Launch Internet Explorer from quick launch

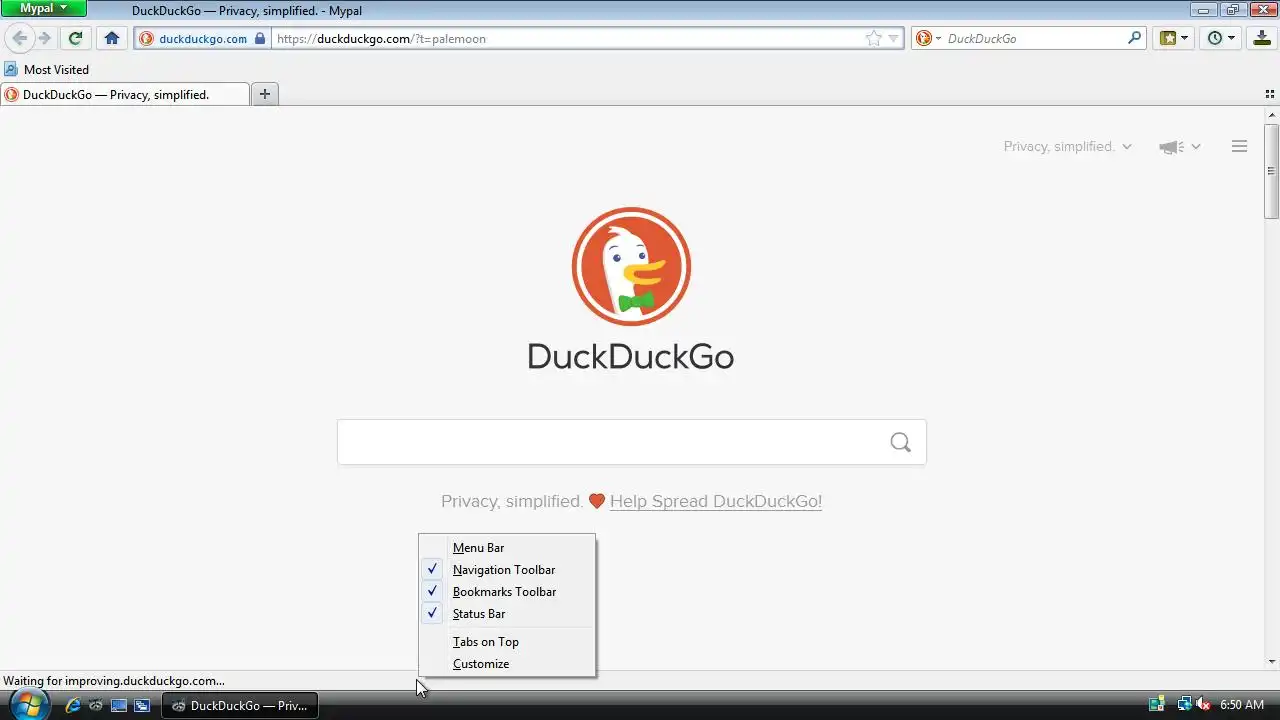(x=72, y=705)
